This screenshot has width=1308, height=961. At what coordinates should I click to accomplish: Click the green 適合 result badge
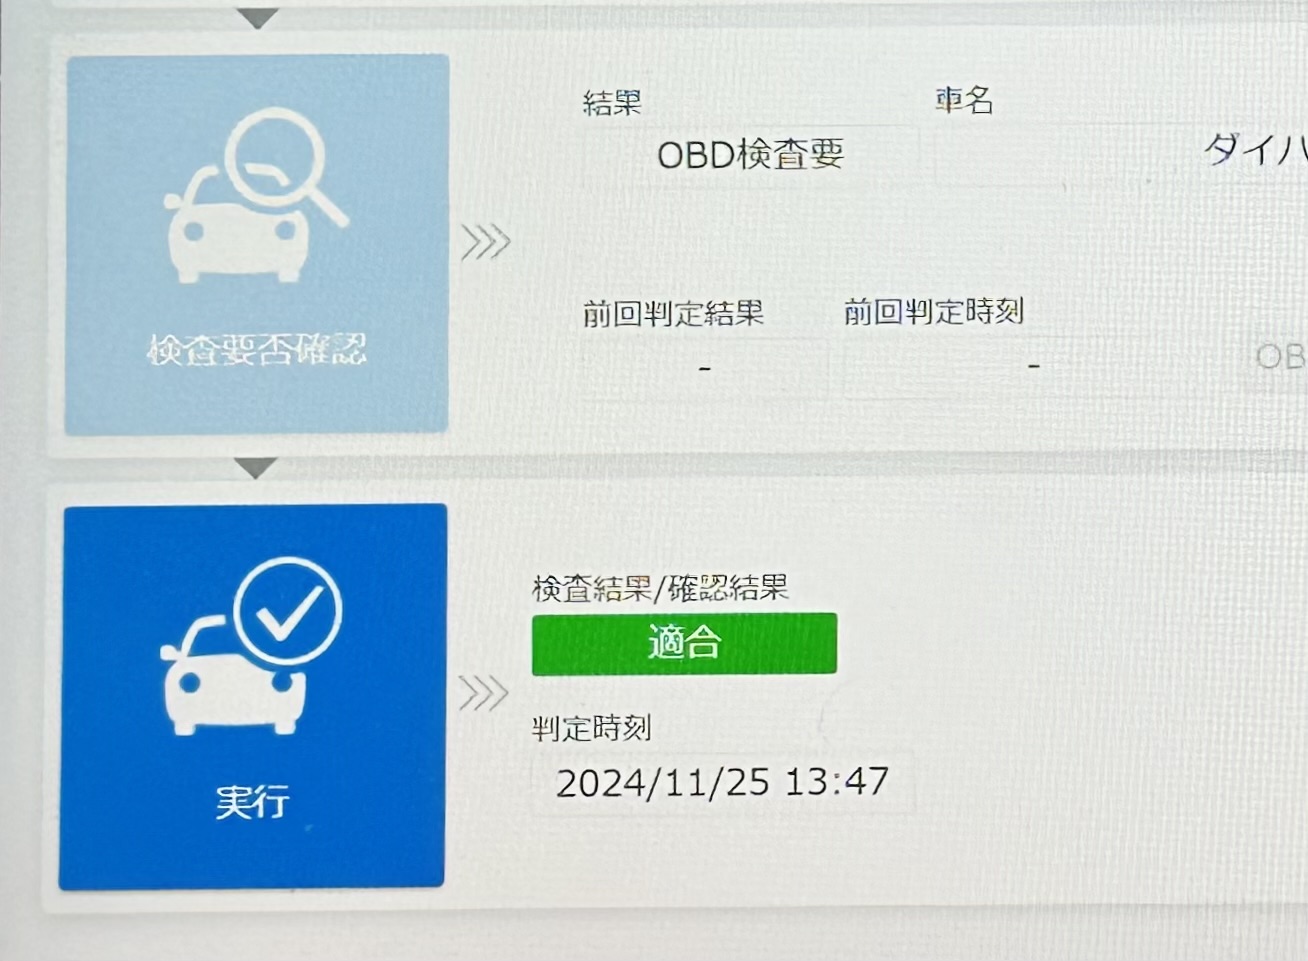tap(684, 643)
